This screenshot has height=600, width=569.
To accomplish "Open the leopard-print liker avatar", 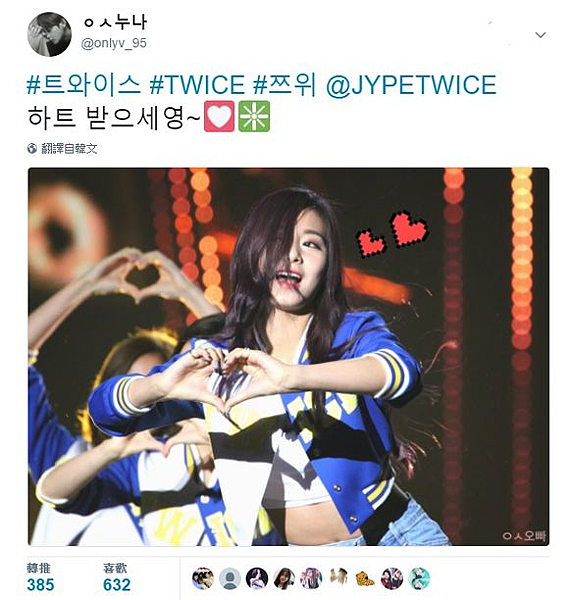I will coord(365,578).
